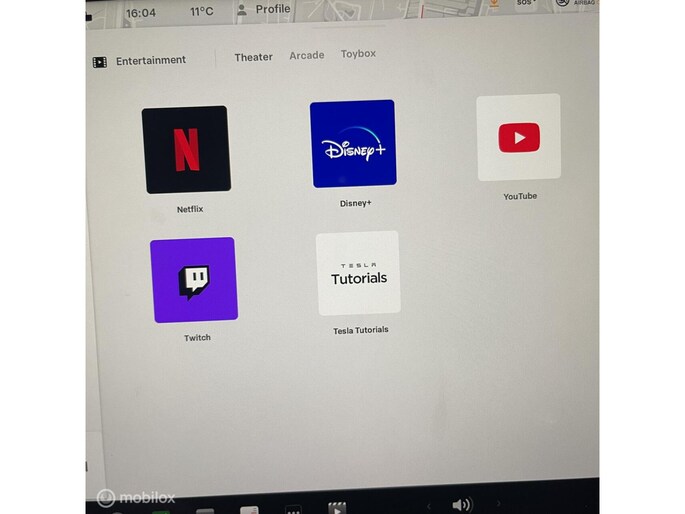Launch the Disney+ app
This screenshot has height=514, width=685.
[x=353, y=144]
